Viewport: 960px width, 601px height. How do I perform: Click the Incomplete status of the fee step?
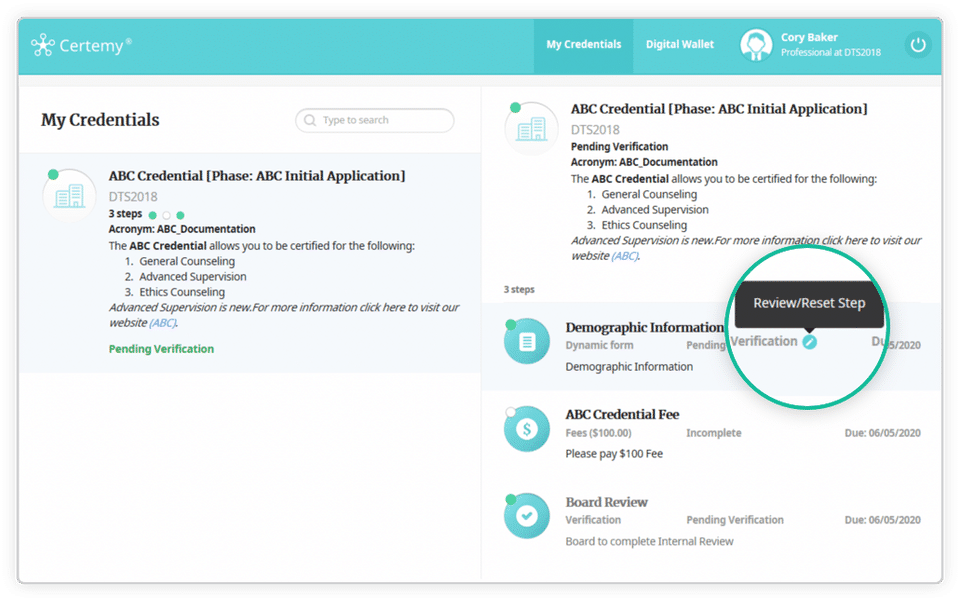[713, 433]
